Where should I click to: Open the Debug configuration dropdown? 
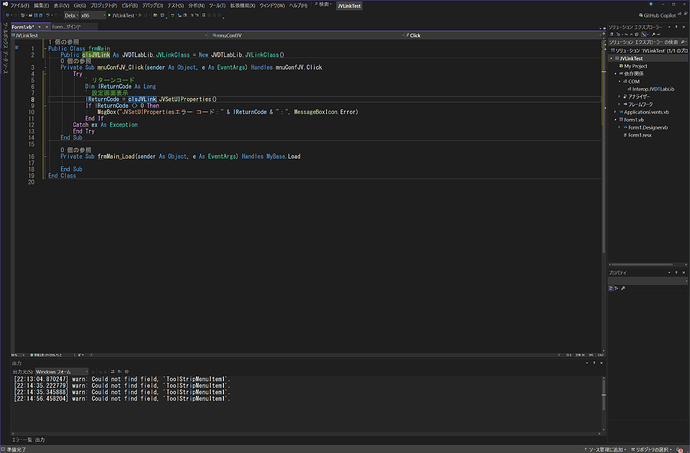click(x=71, y=15)
